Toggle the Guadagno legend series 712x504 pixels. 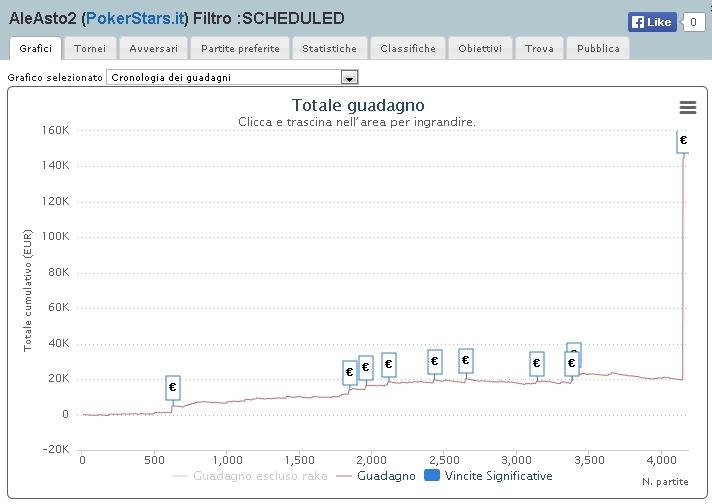(376, 476)
